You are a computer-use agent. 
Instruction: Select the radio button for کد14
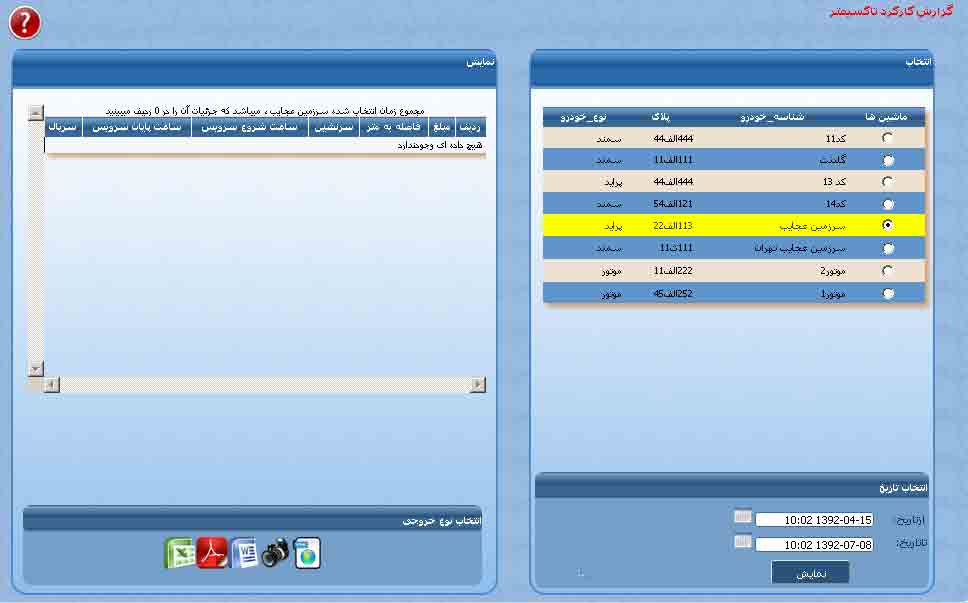[x=887, y=204]
